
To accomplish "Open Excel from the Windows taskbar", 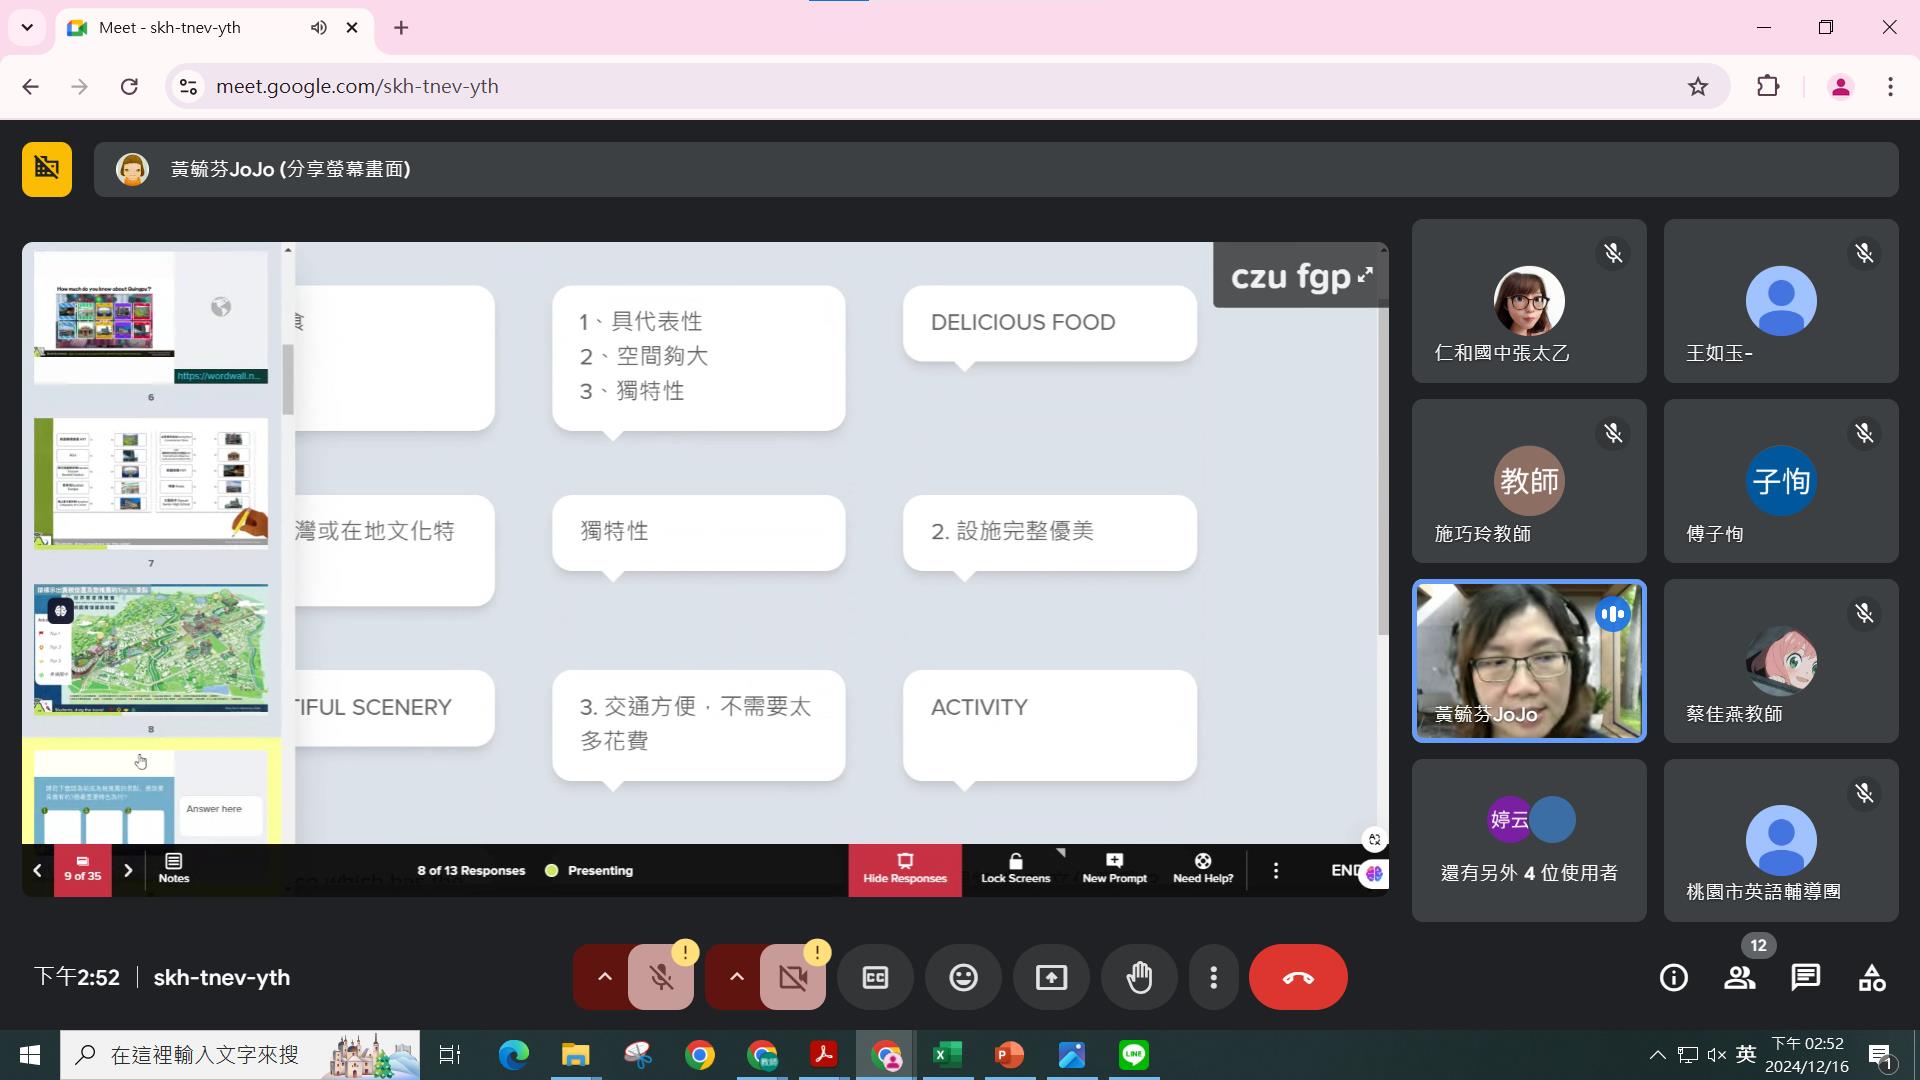I will 946,1055.
